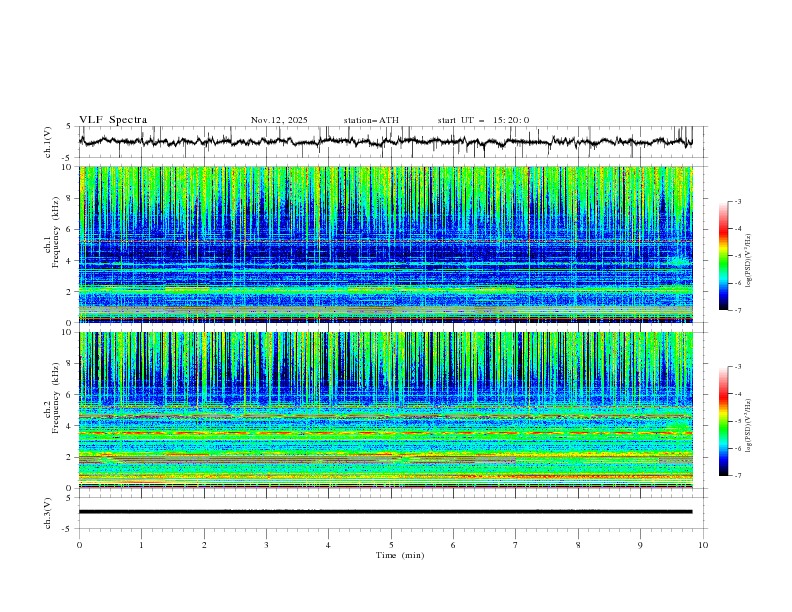Click the ch.3 flat black voltage trace
The height and width of the screenshot is (612, 792).
click(x=386, y=512)
